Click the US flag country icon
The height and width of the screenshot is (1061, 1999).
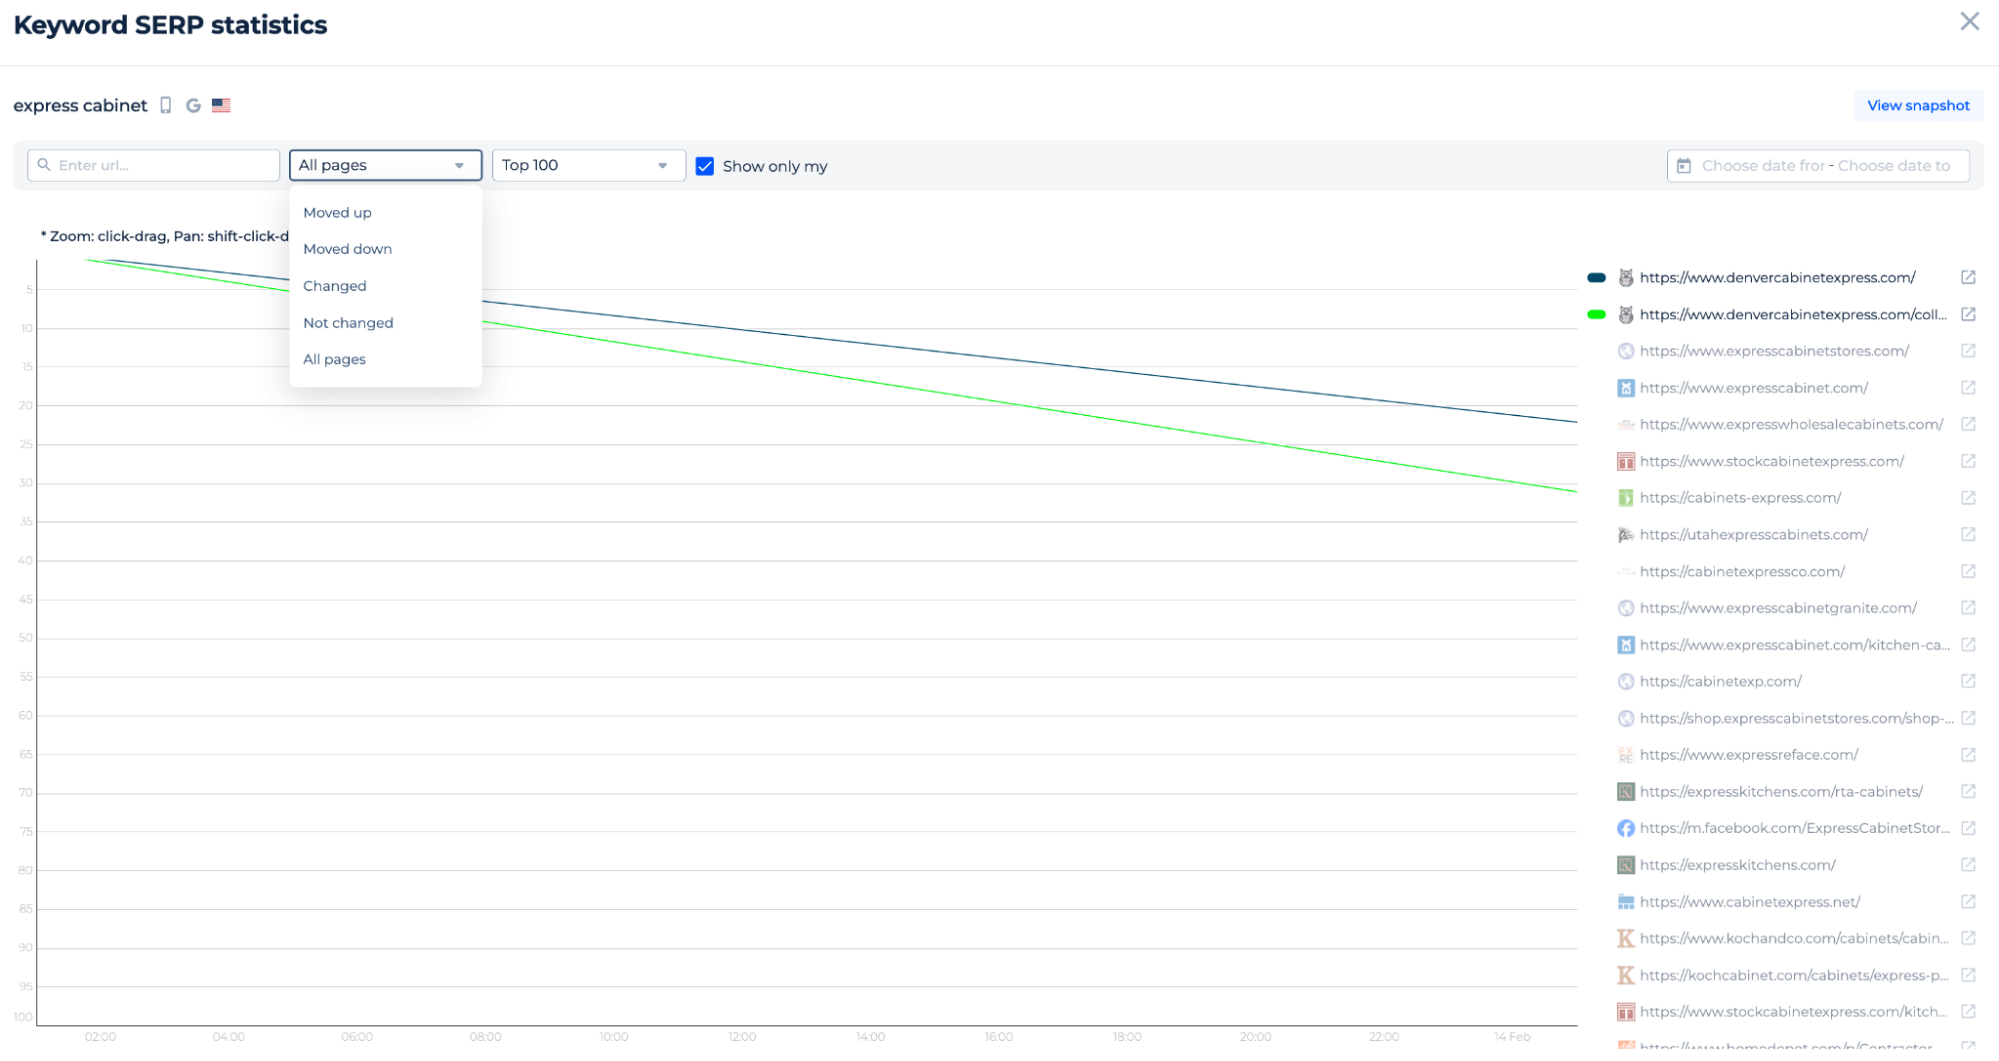coord(221,105)
